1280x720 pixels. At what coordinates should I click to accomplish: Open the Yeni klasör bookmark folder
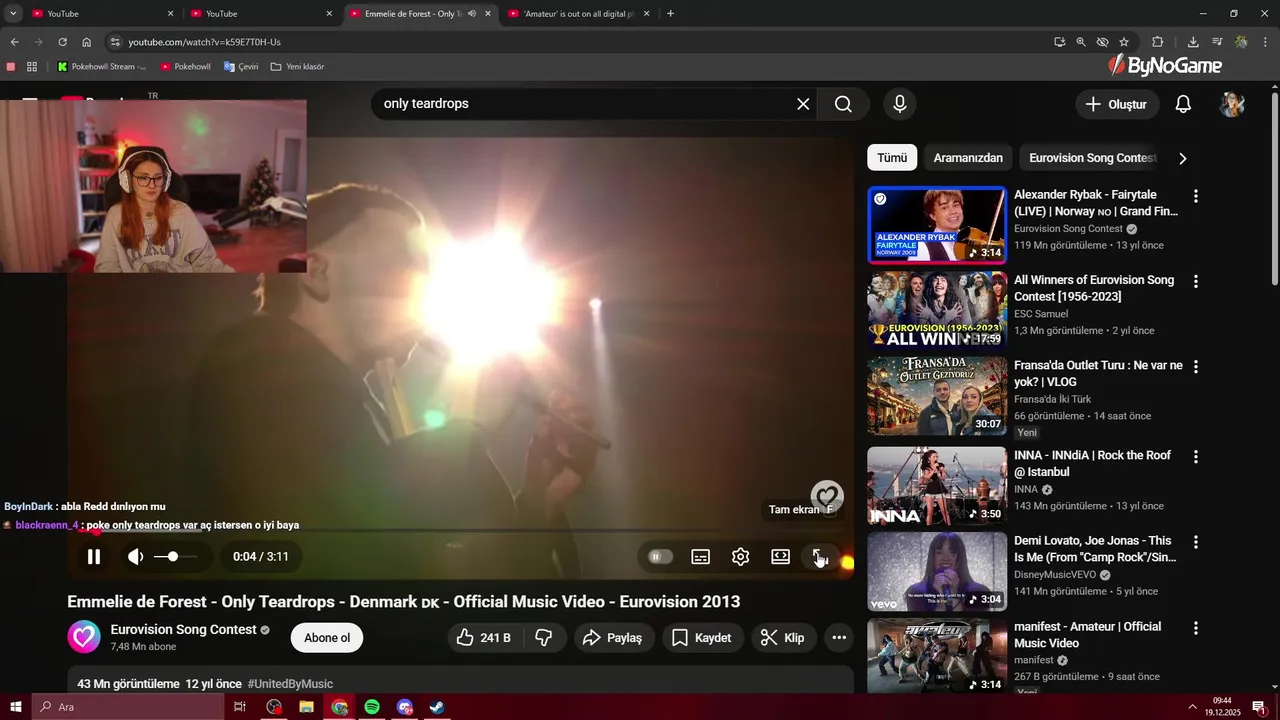click(297, 67)
